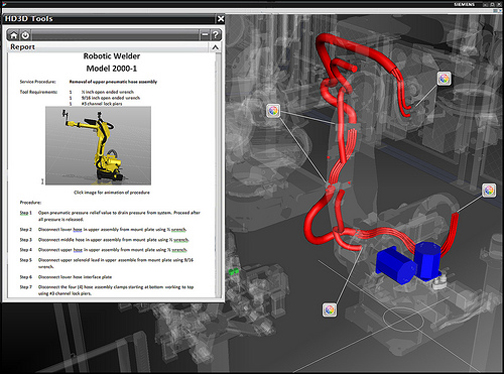Minimize the HD3D toolbar with minus icon

pyautogui.click(x=205, y=34)
